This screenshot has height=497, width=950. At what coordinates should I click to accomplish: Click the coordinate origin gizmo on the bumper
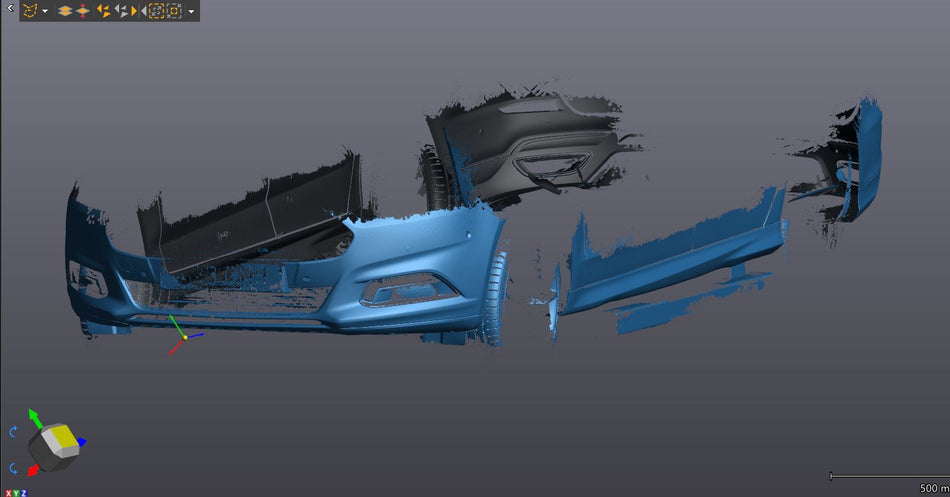click(x=185, y=337)
